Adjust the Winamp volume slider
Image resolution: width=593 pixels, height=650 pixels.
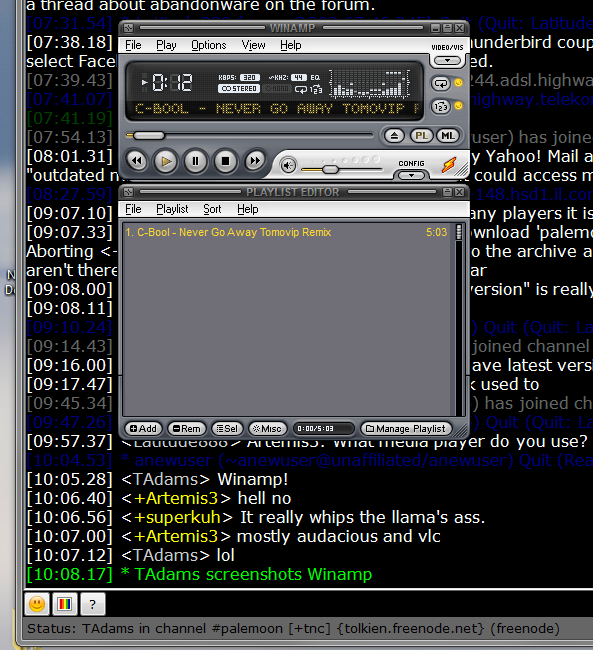pos(330,170)
